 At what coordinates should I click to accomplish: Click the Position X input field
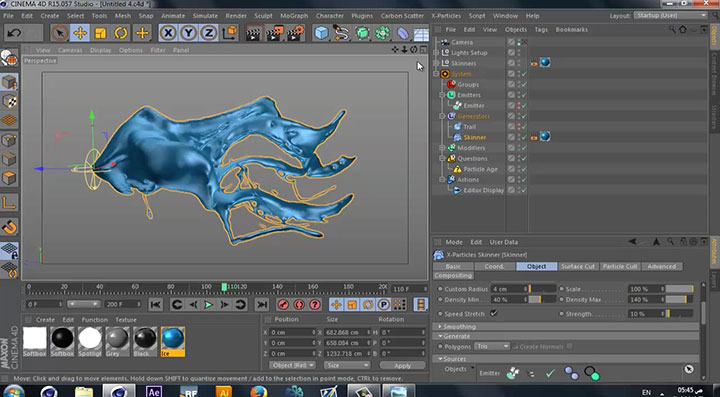tap(292, 332)
